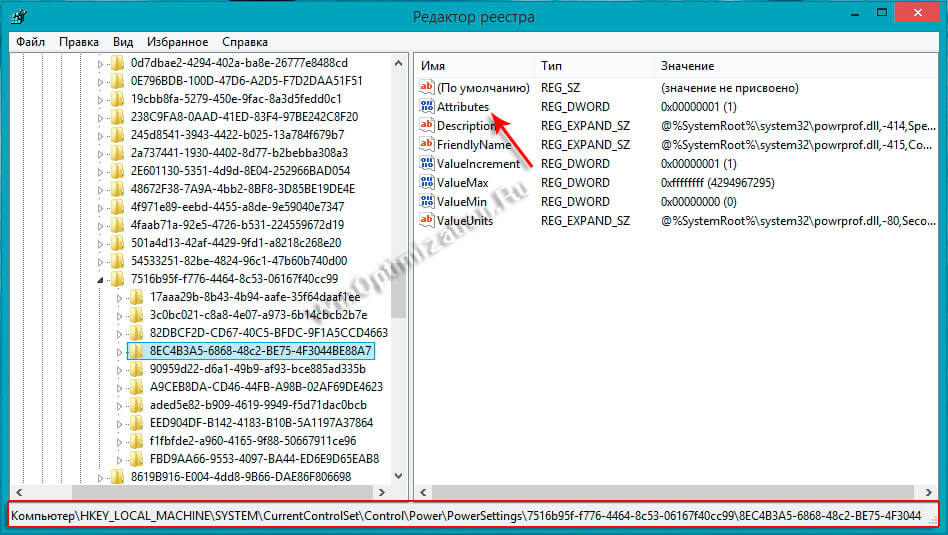Screen dimensions: 948x535
Task: Select the FriendlyName value name
Action: pos(473,144)
